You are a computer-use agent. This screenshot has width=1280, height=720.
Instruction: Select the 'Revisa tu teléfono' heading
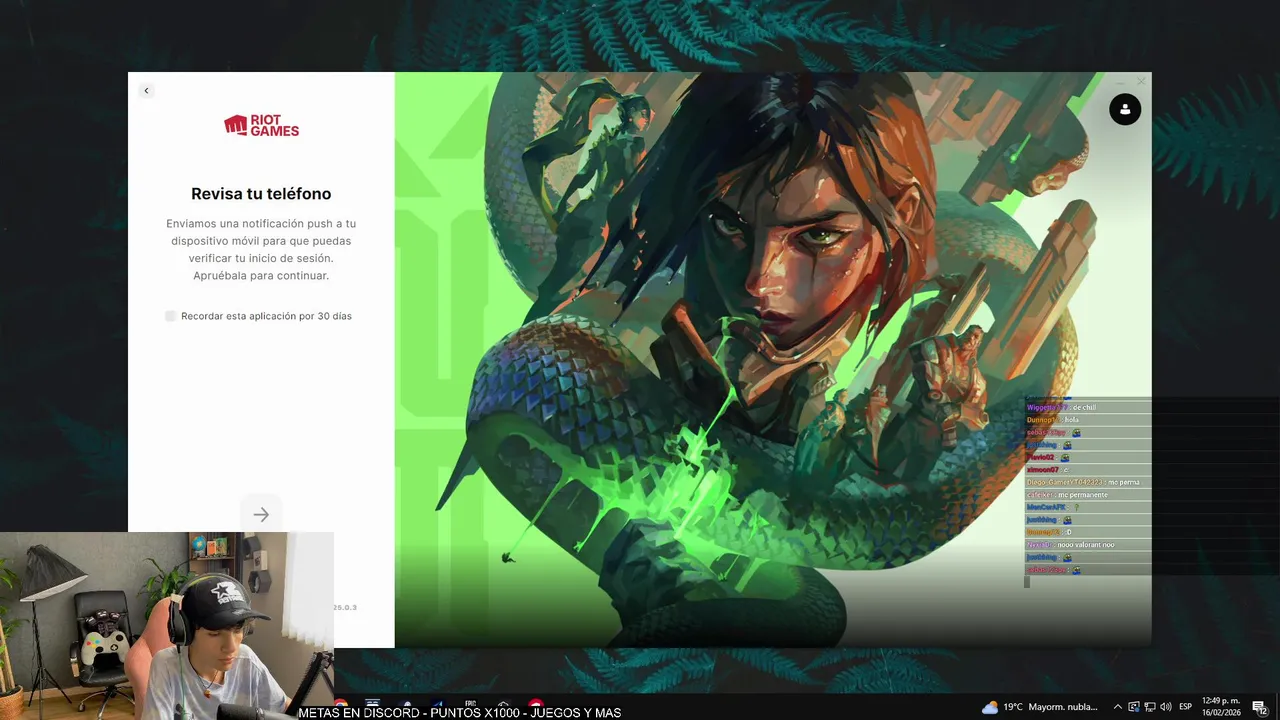pos(261,194)
